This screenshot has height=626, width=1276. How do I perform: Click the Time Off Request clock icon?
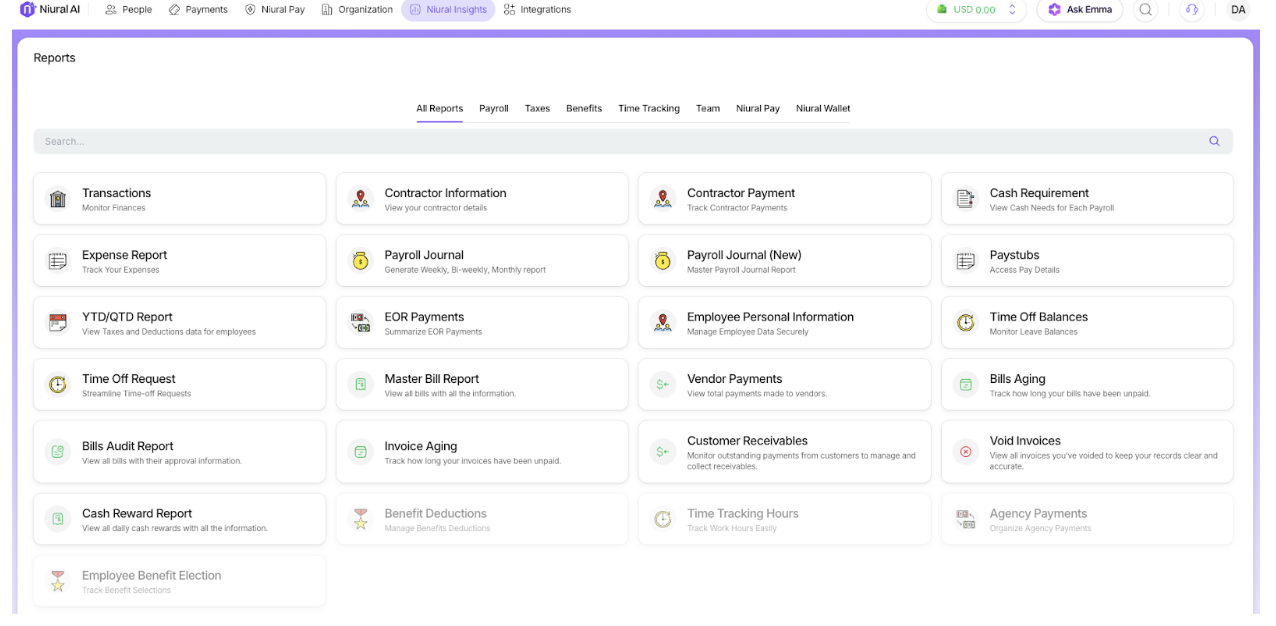point(58,385)
